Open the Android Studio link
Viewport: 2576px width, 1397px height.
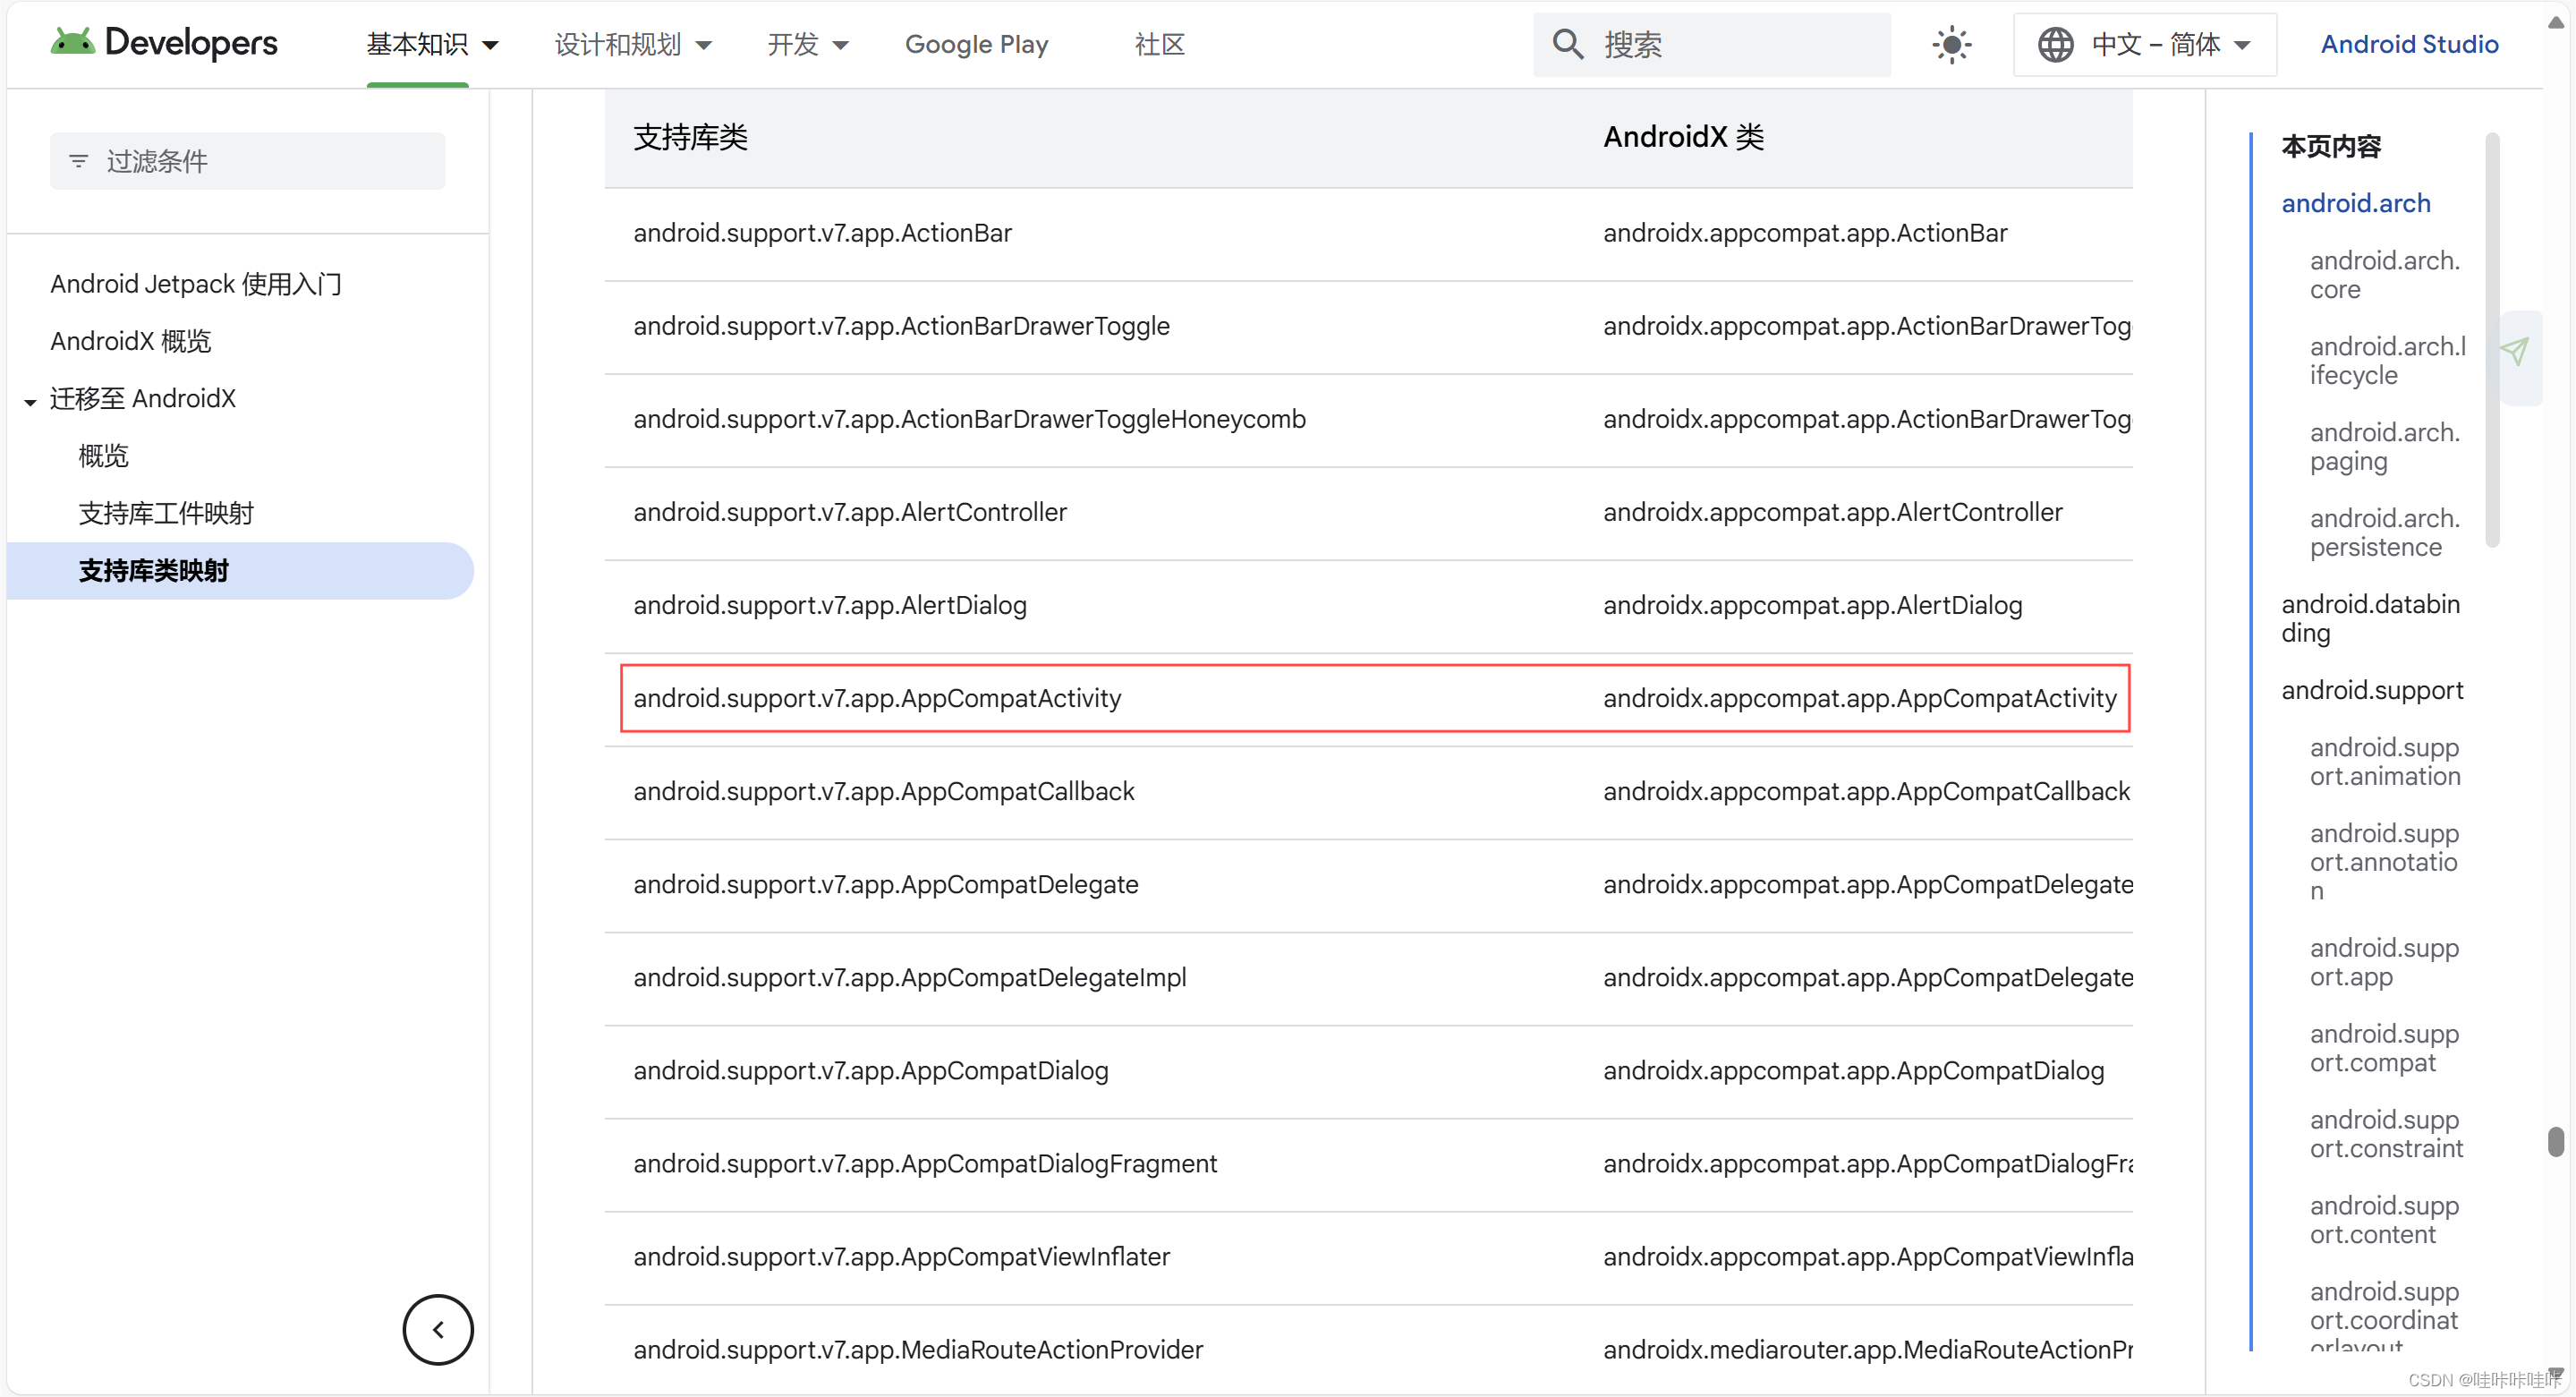tap(2408, 45)
